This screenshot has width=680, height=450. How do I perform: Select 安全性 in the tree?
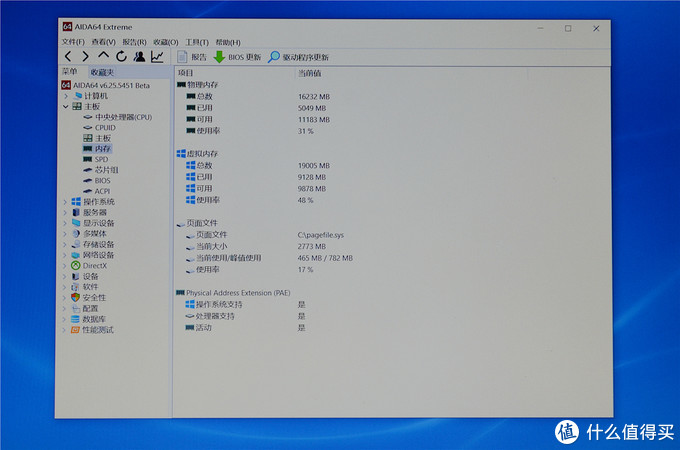pyautogui.click(x=95, y=297)
